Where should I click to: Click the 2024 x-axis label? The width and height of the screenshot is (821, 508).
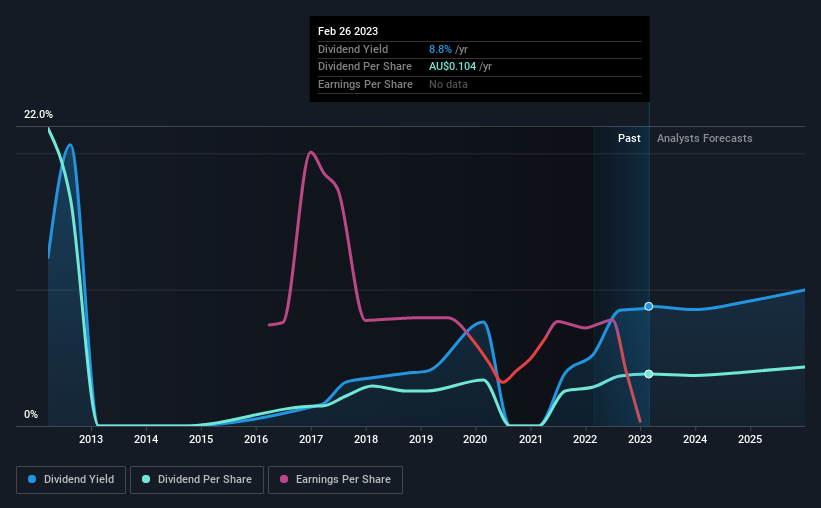pos(695,439)
